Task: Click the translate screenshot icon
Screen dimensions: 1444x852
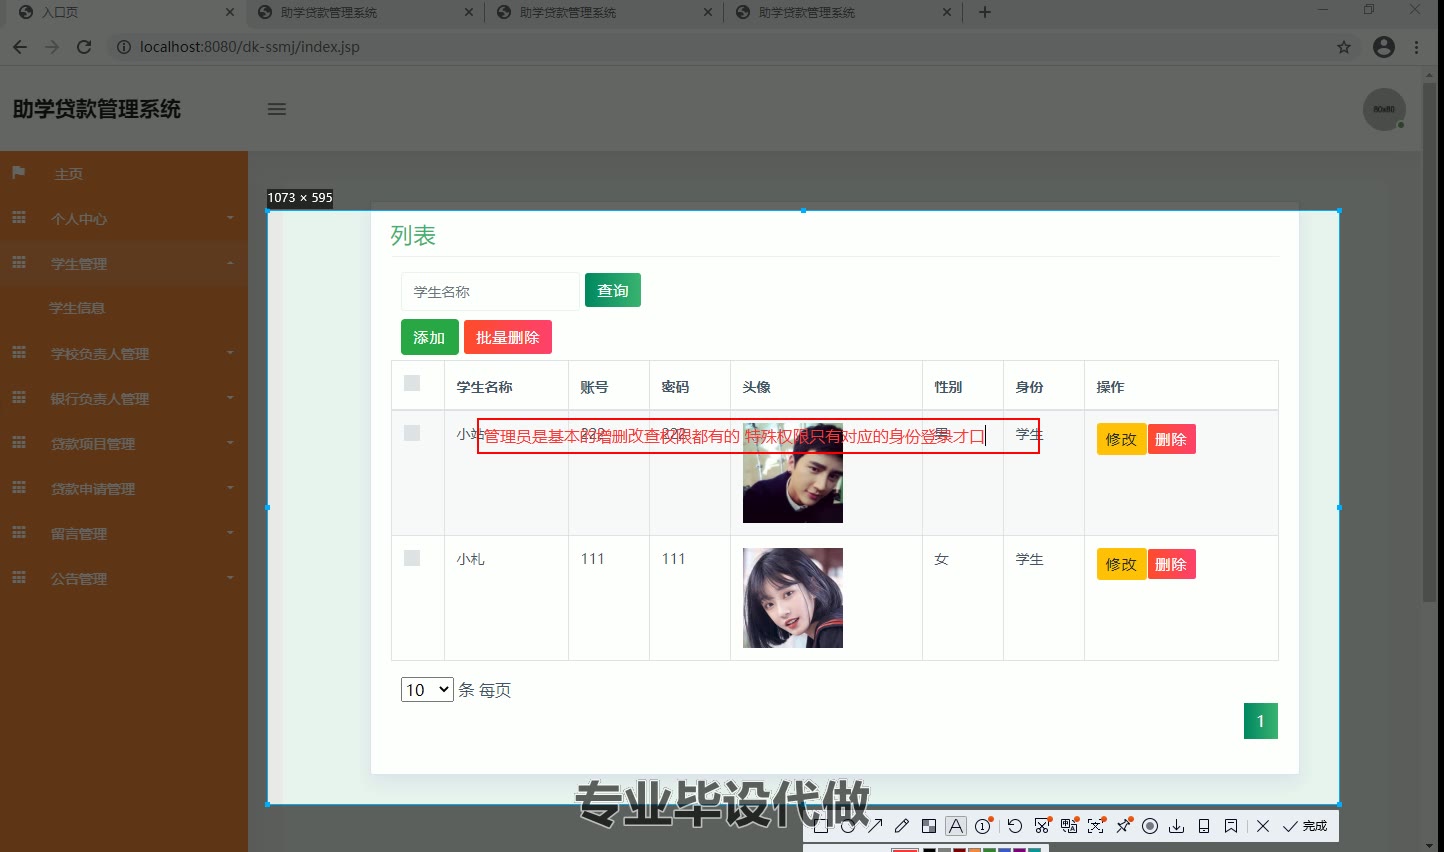Action: (x=1069, y=826)
